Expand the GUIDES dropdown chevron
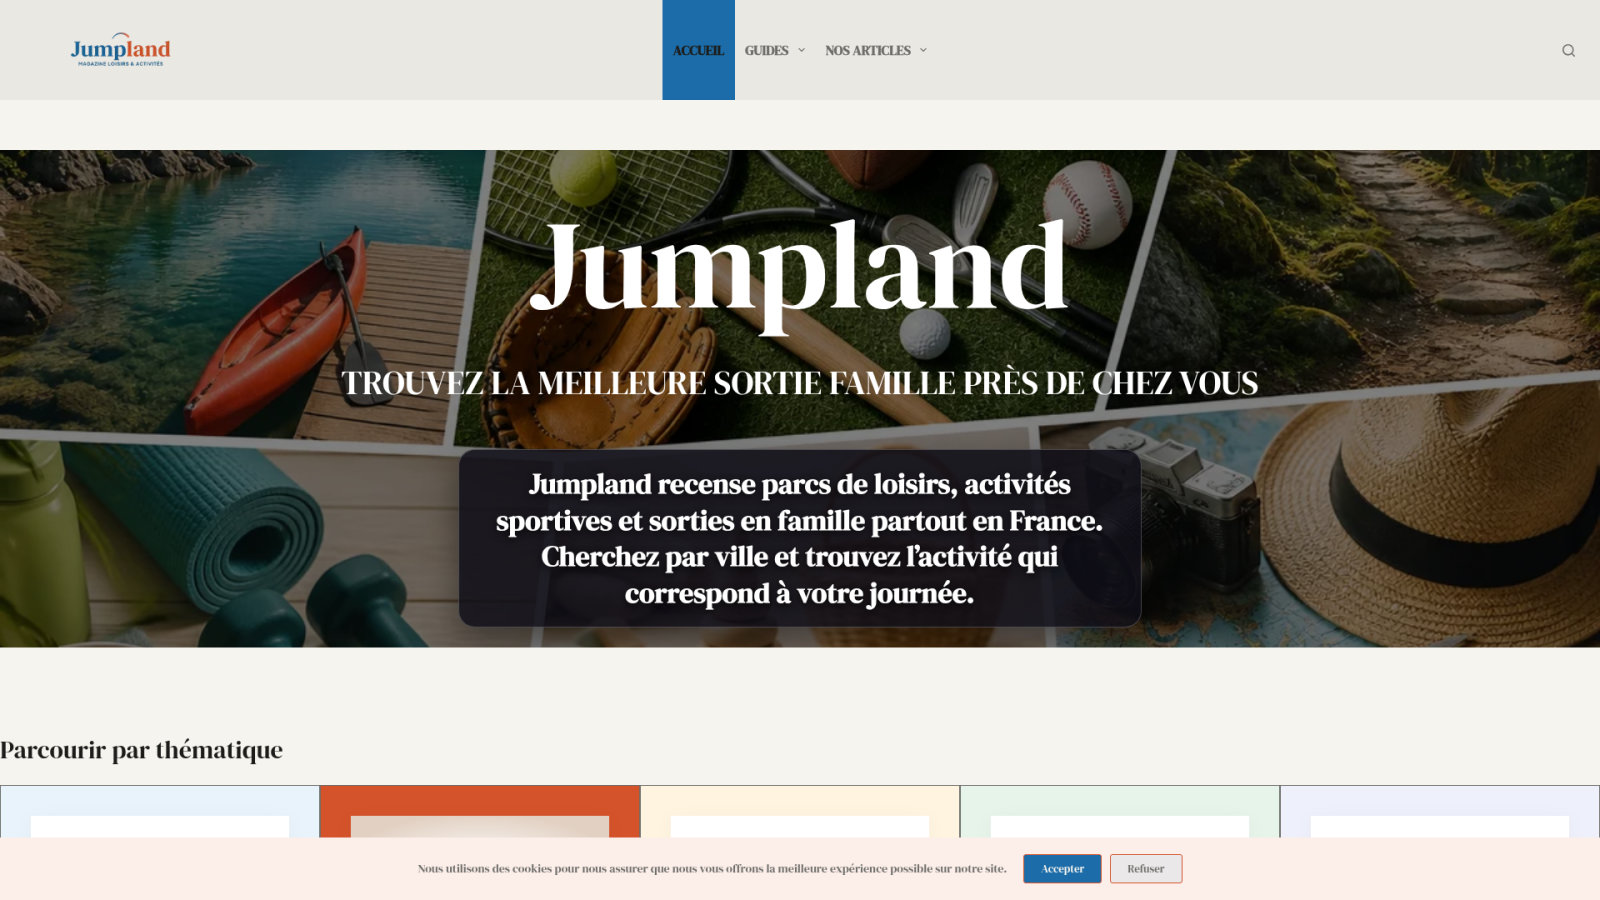The image size is (1600, 900). pyautogui.click(x=801, y=50)
